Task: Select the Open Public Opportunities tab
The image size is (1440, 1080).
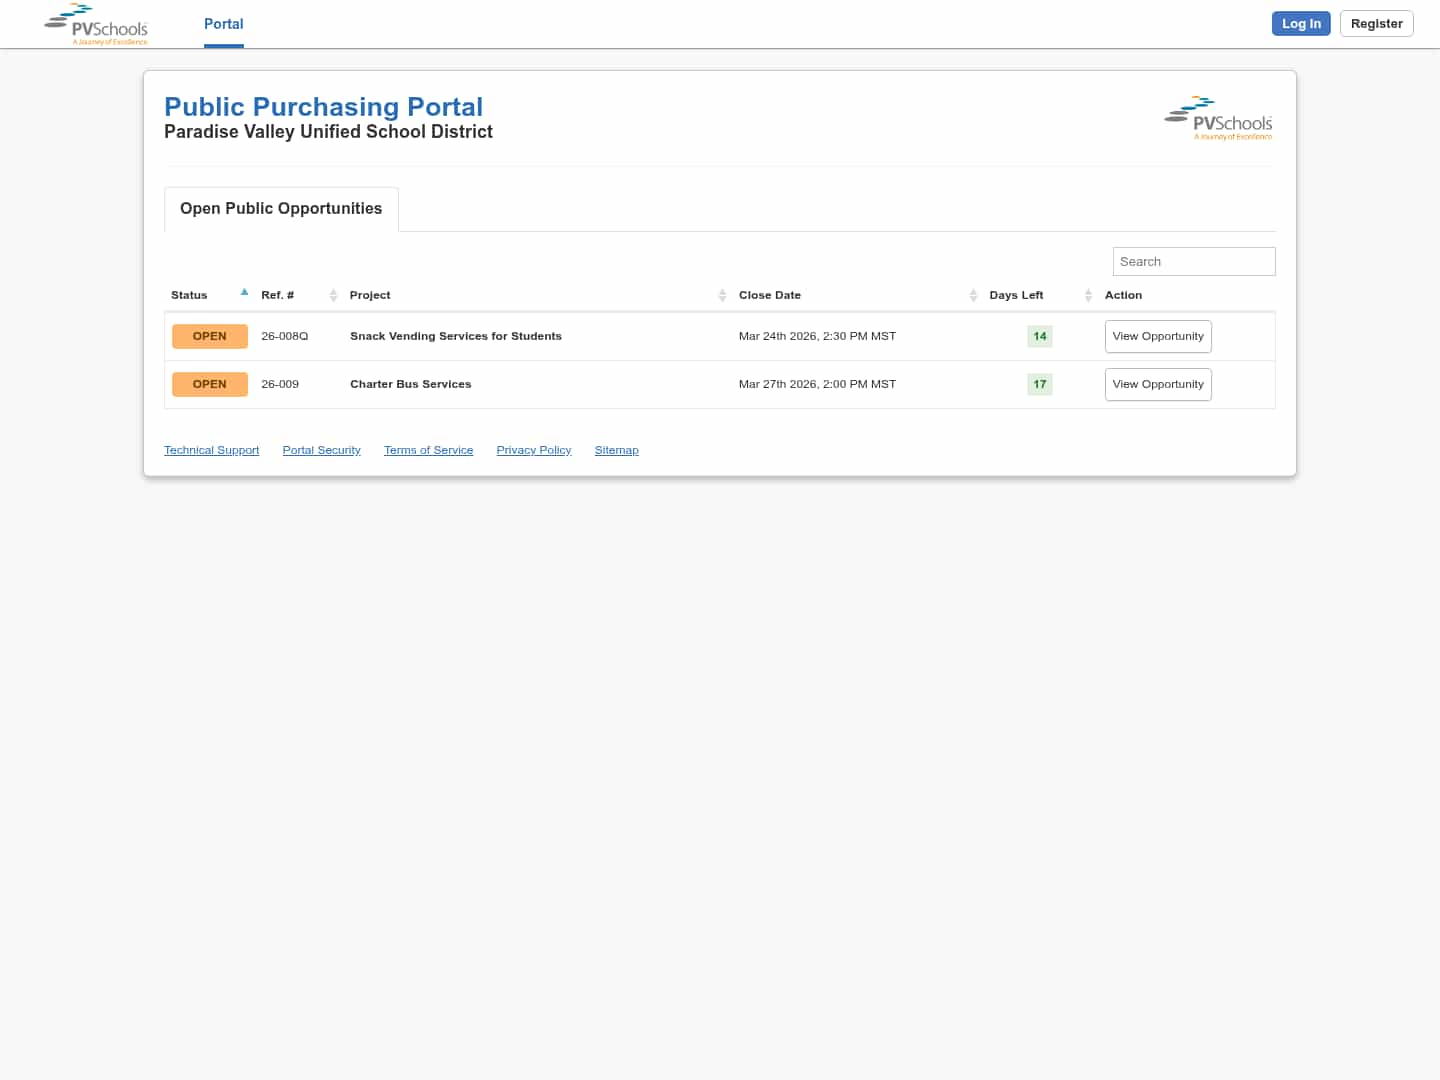Action: (x=281, y=209)
